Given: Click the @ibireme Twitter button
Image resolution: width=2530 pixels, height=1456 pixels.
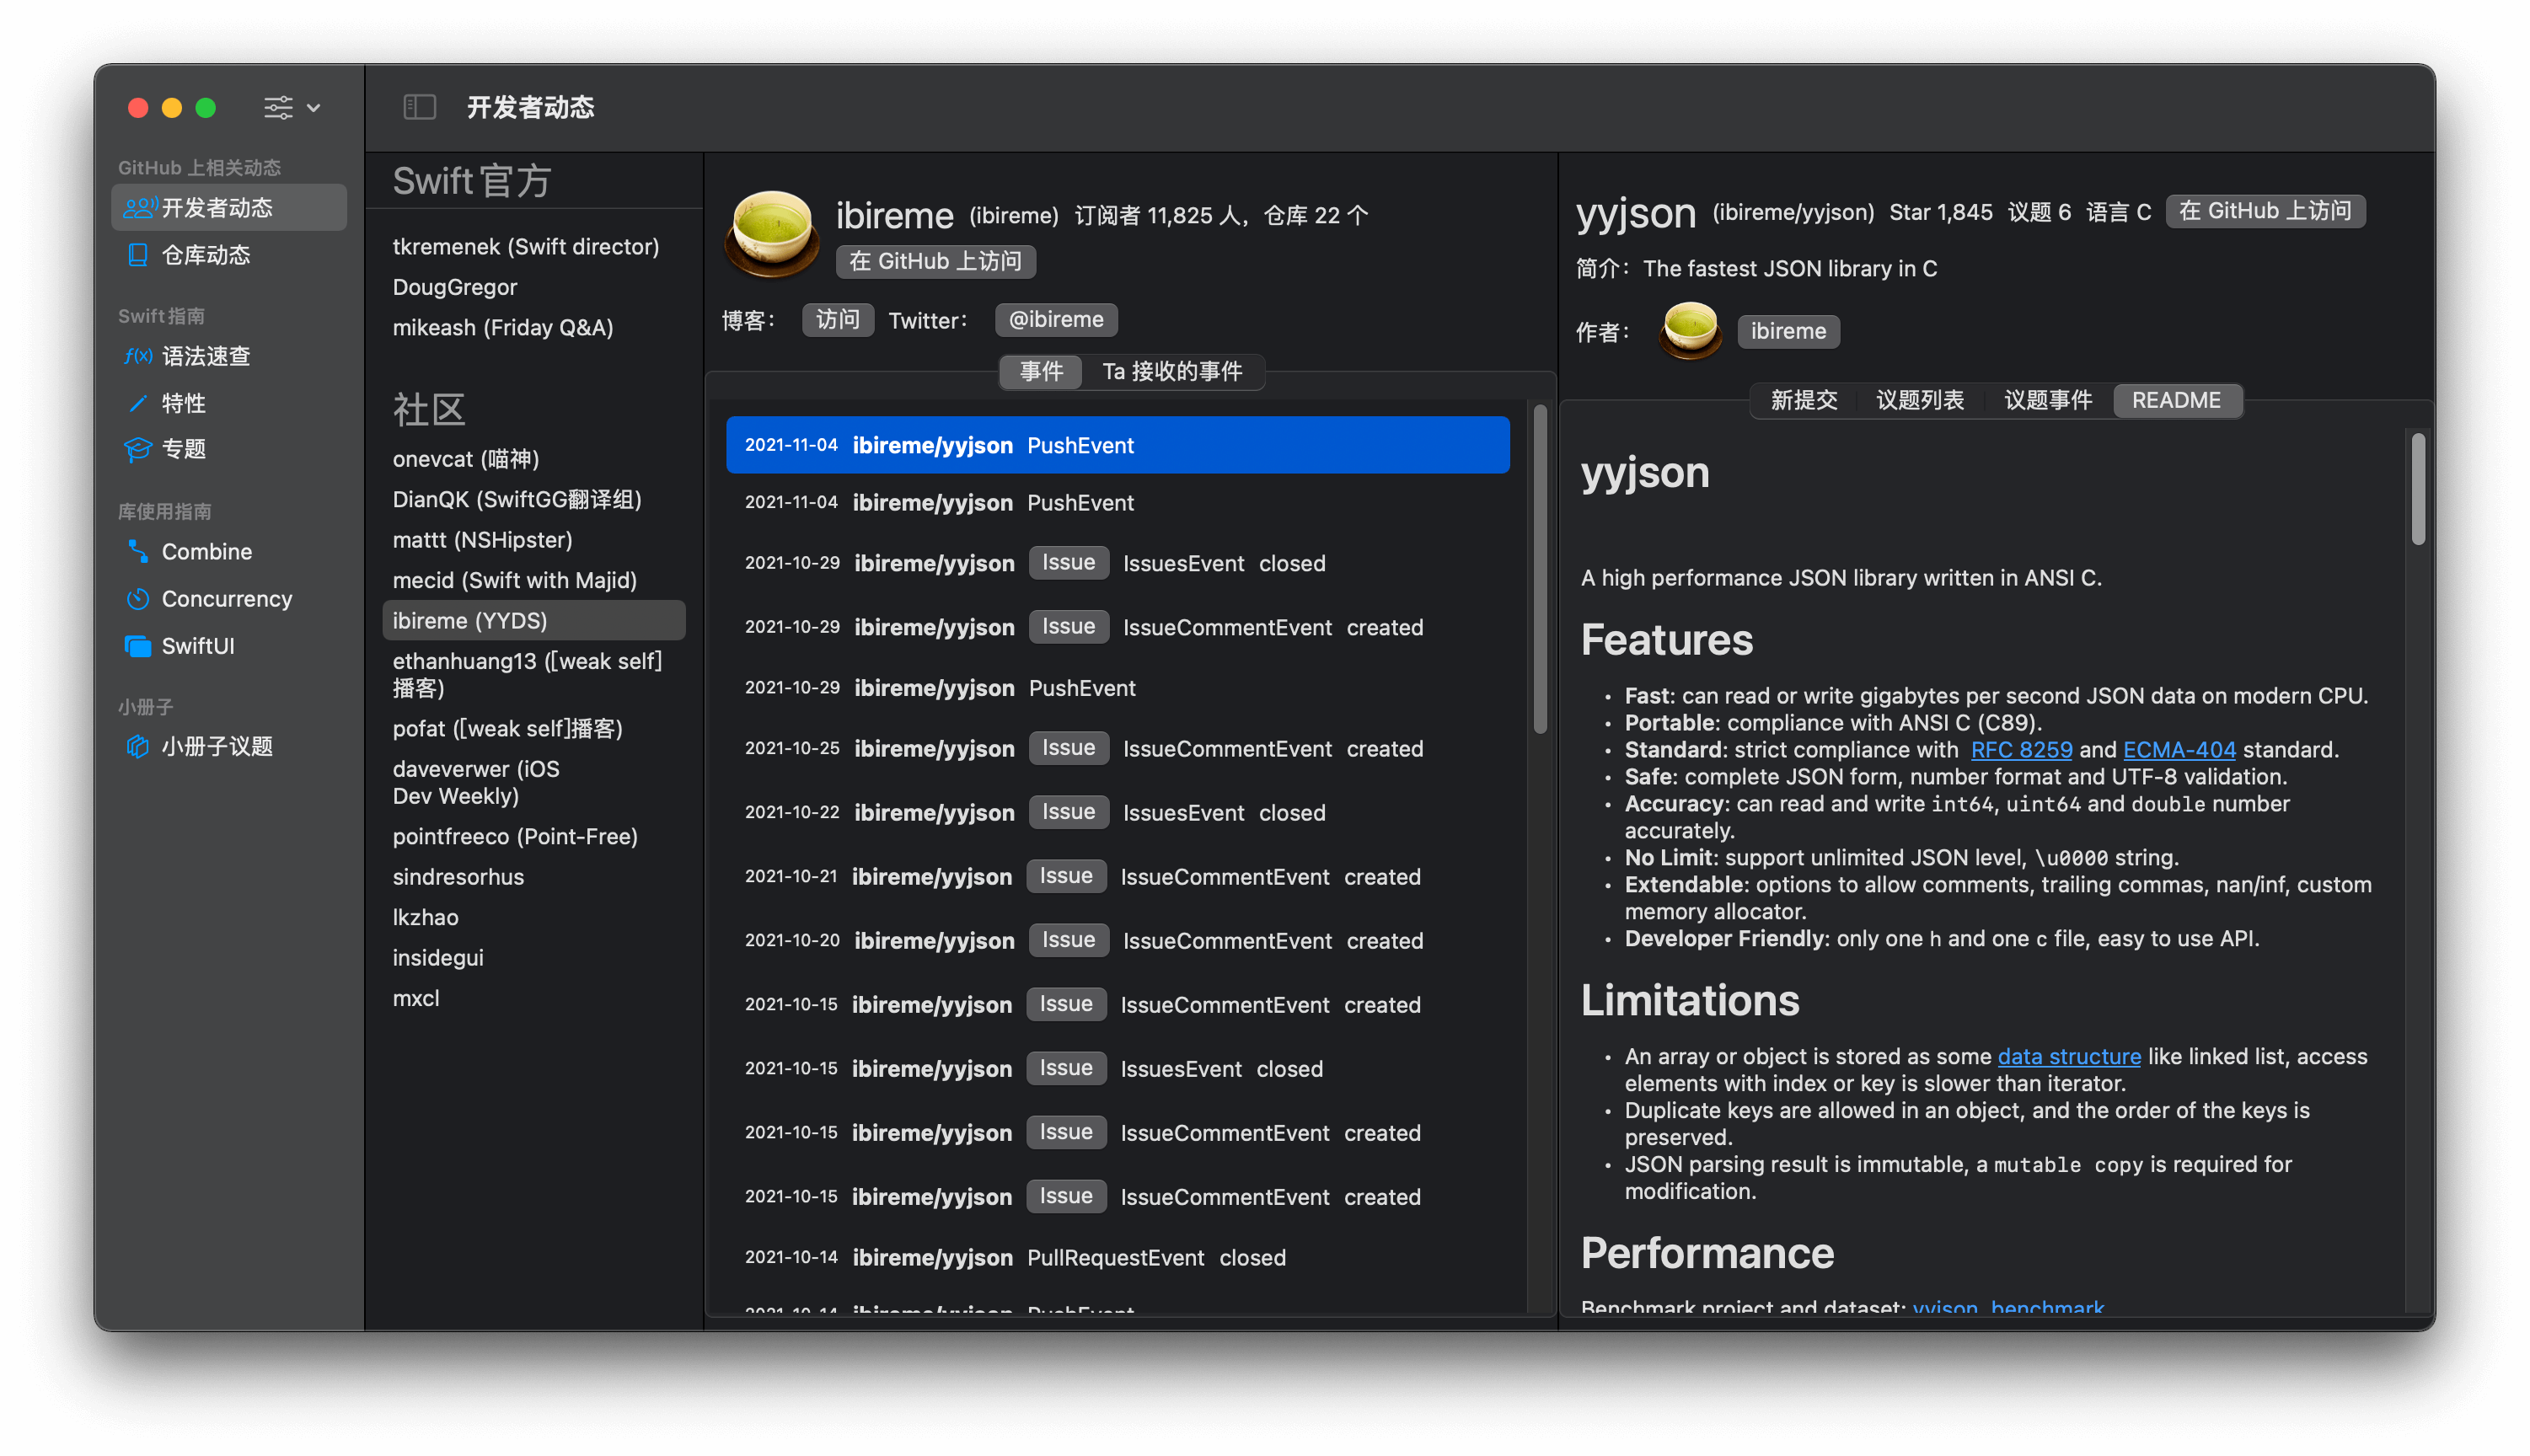Looking at the screenshot, I should tap(1056, 319).
